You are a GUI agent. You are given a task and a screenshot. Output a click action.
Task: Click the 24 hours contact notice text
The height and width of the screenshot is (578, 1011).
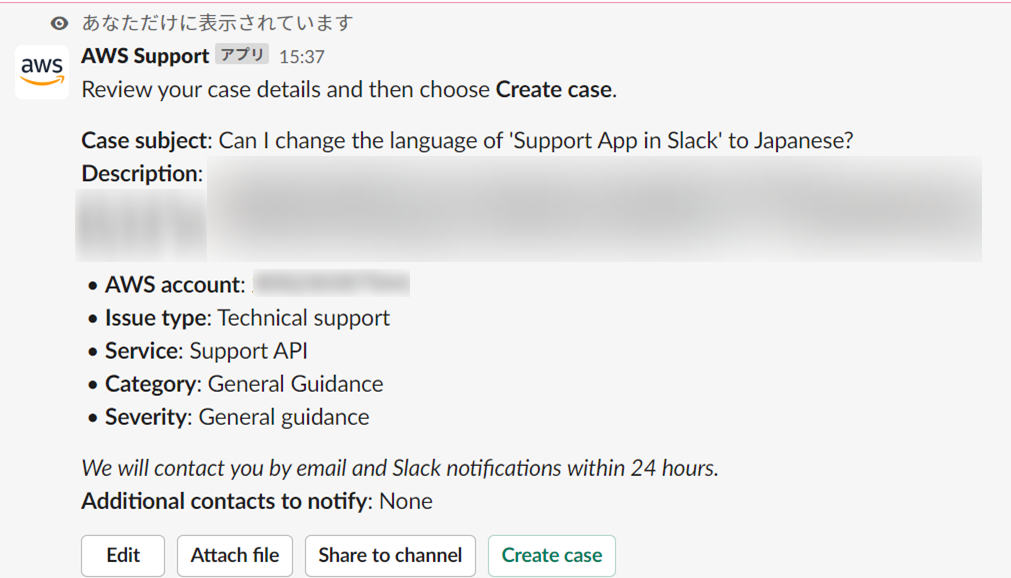tap(400, 468)
